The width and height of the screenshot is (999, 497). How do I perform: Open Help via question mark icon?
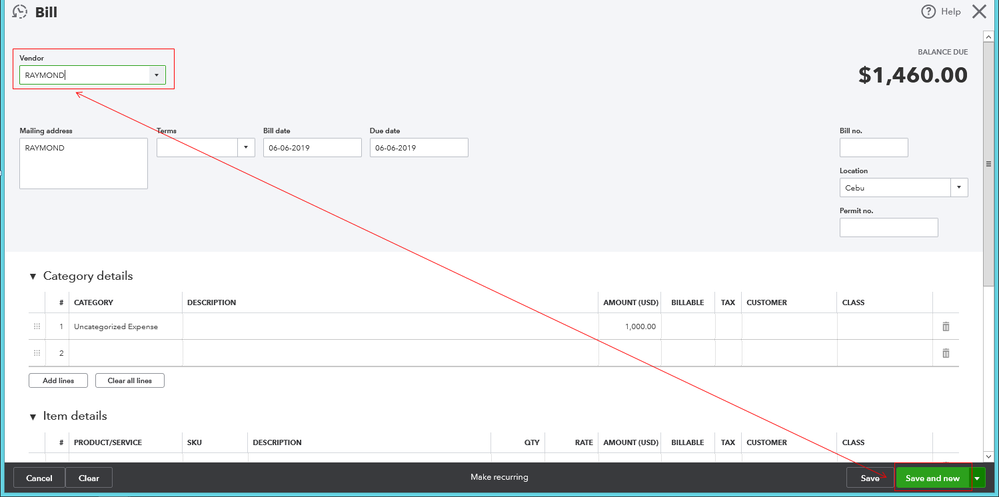[928, 11]
